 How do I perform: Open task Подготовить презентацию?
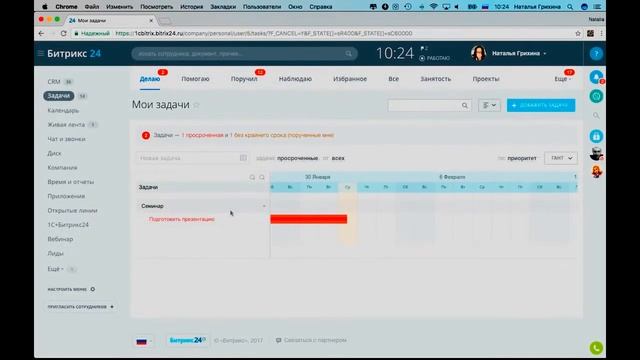pos(182,219)
